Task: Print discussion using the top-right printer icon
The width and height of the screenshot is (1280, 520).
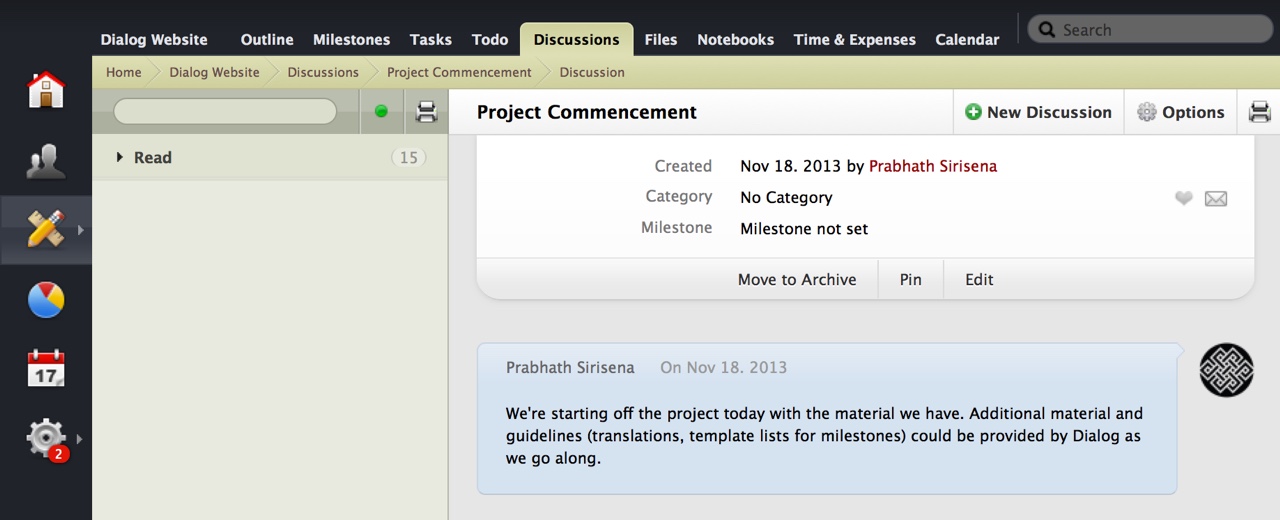Action: tap(1259, 112)
